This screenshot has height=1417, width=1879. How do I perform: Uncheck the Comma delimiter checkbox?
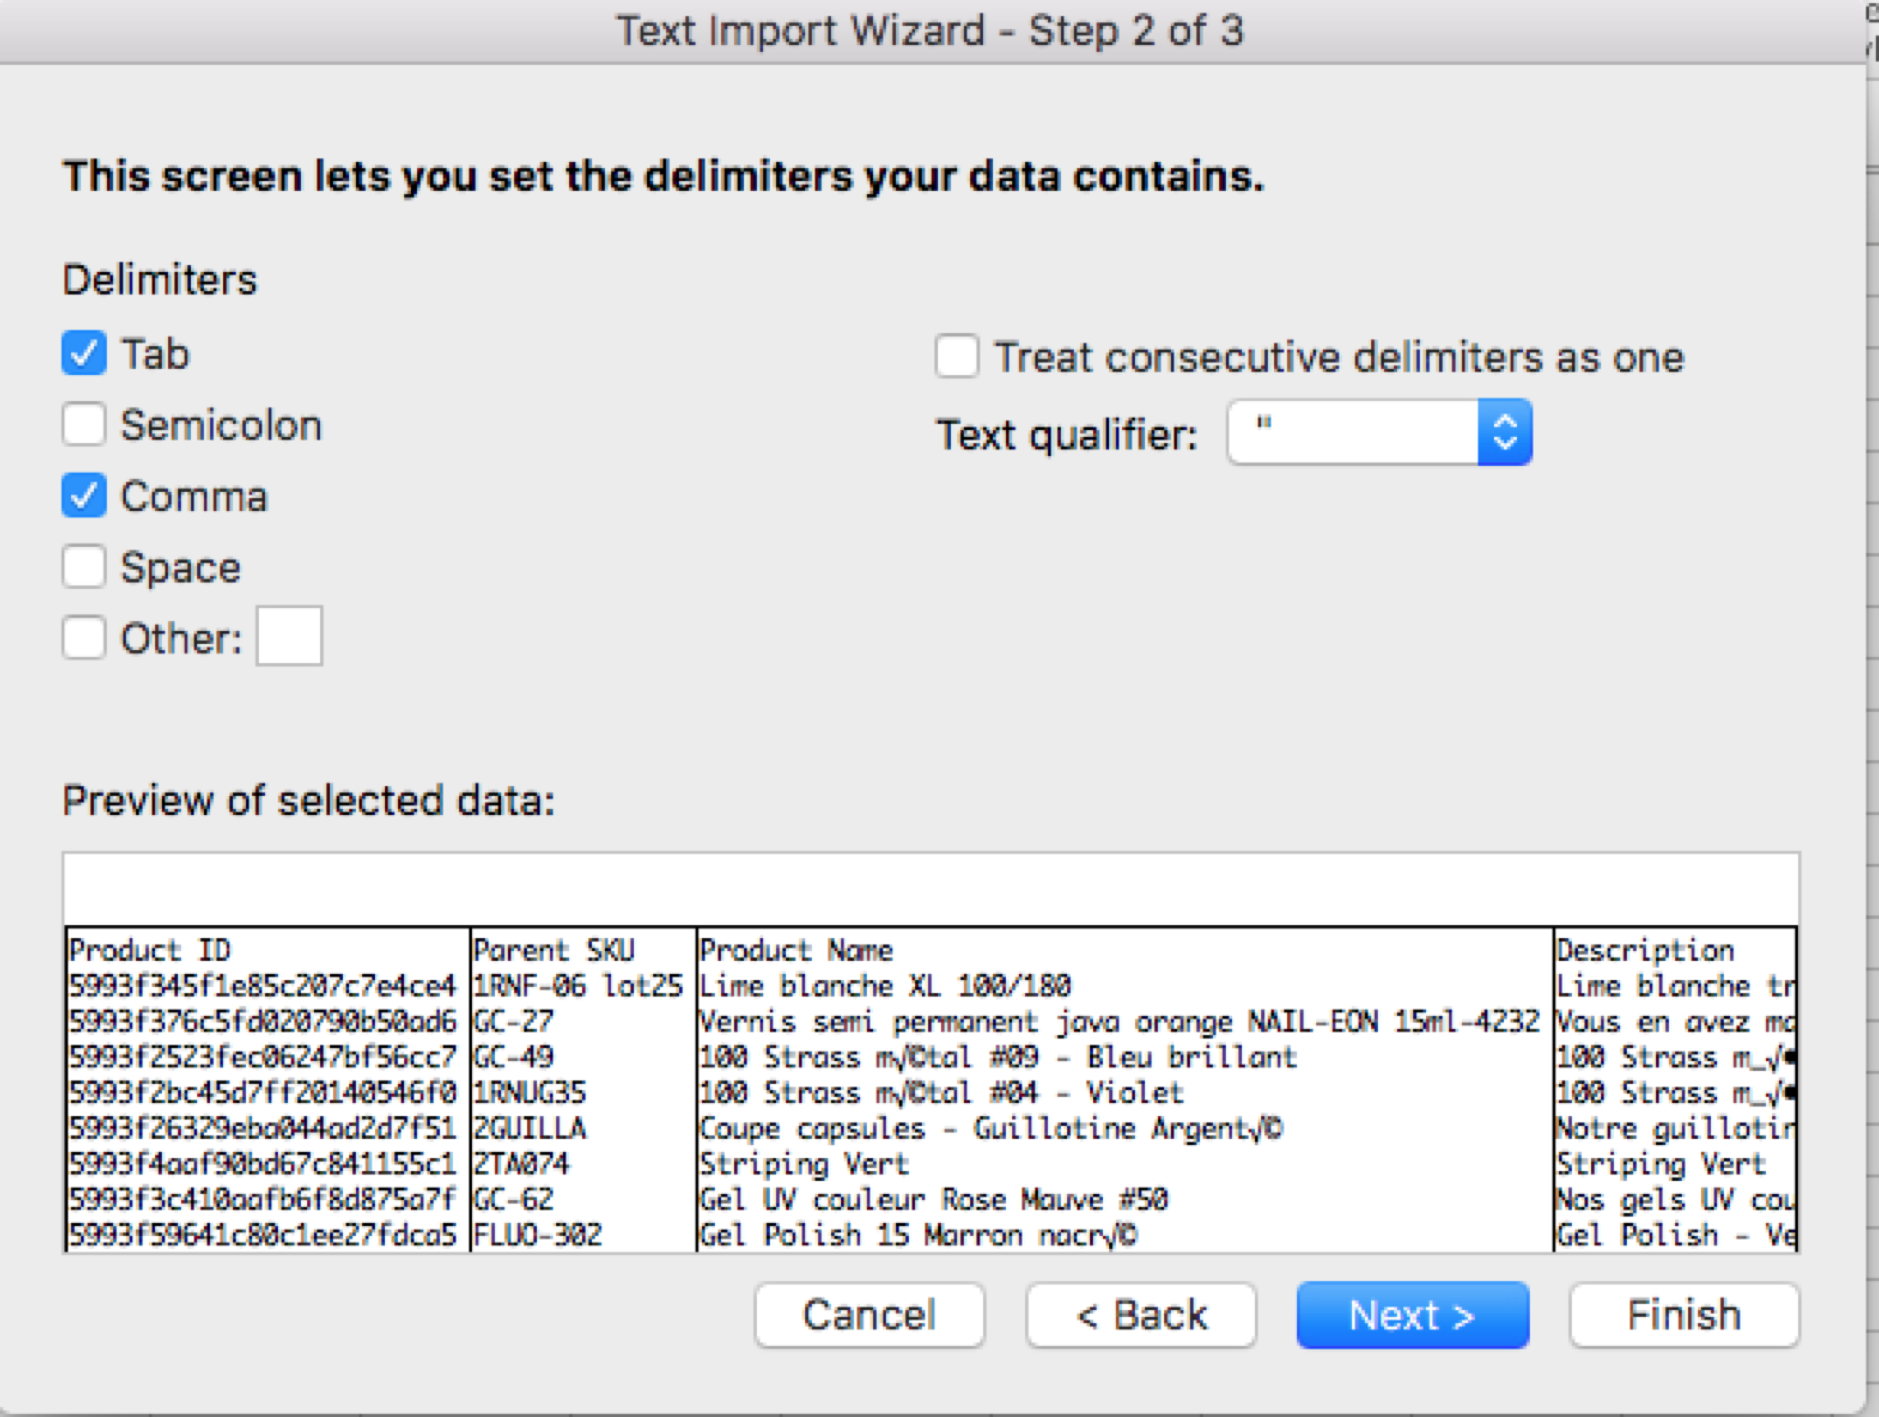tap(84, 496)
